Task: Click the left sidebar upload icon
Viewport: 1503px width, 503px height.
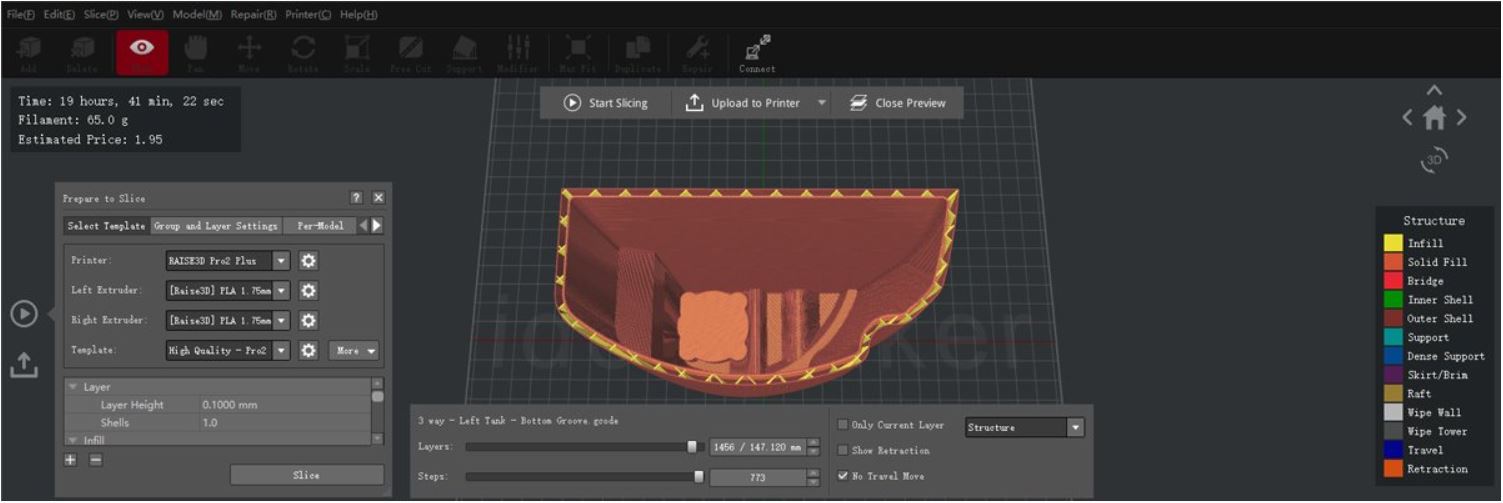Action: pos(24,365)
